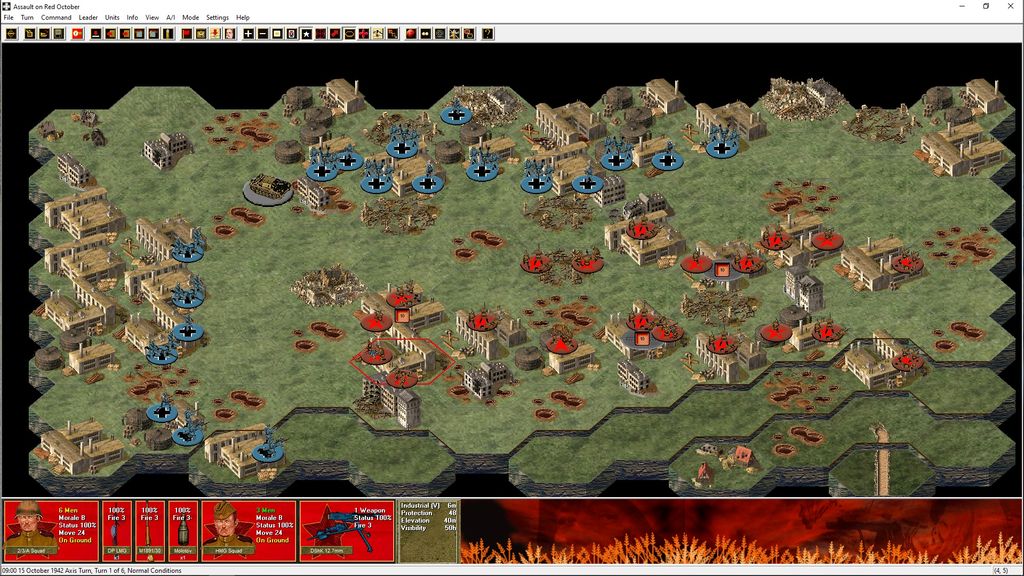Toggle the white star toolbar button
1024x576 pixels.
point(306,33)
